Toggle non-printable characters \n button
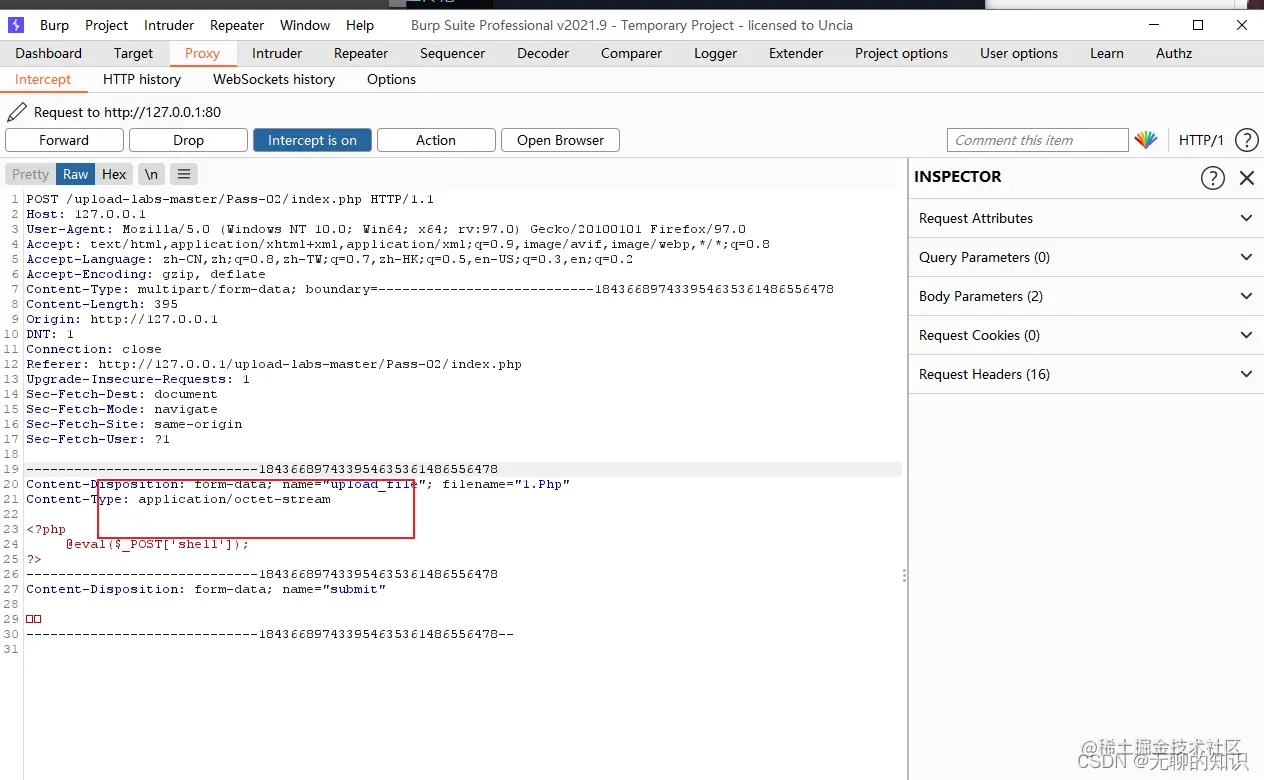Viewport: 1264px width, 780px height. click(x=151, y=174)
